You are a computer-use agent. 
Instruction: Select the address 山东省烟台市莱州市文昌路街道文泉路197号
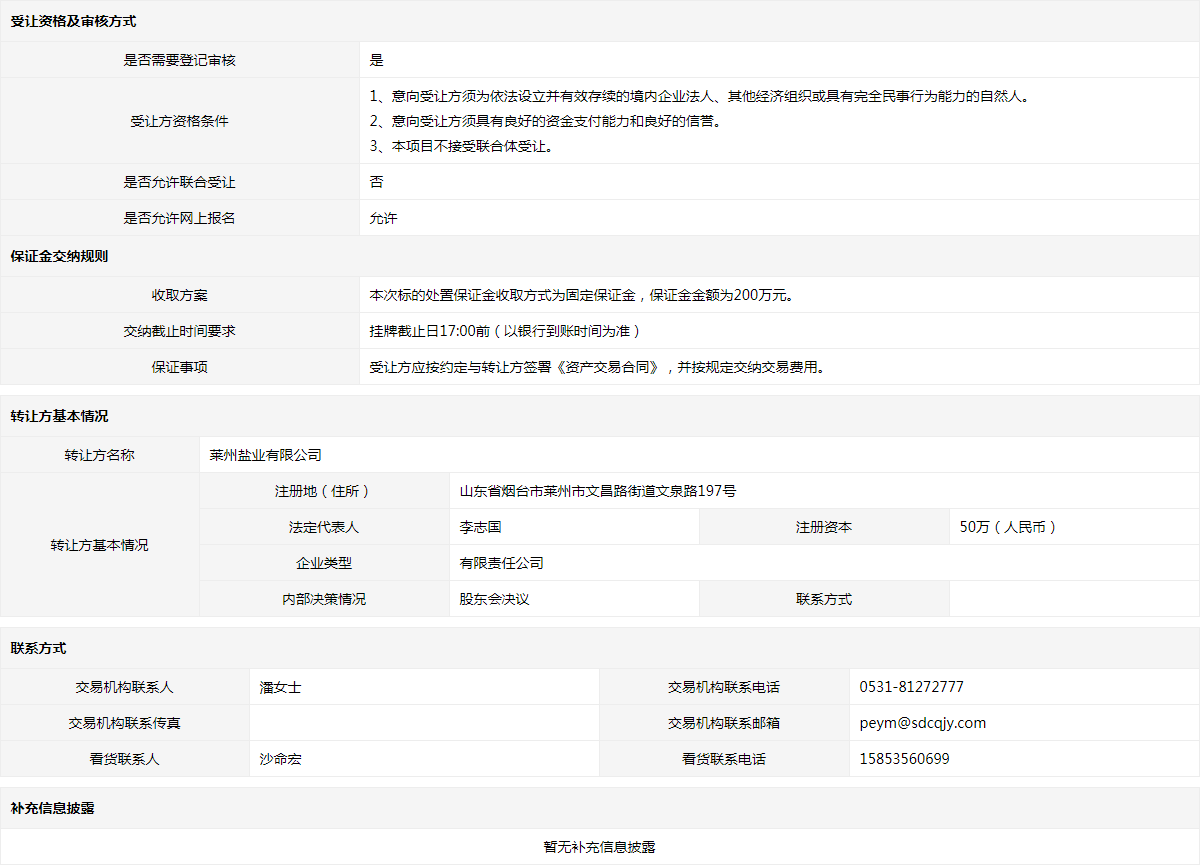(598, 491)
